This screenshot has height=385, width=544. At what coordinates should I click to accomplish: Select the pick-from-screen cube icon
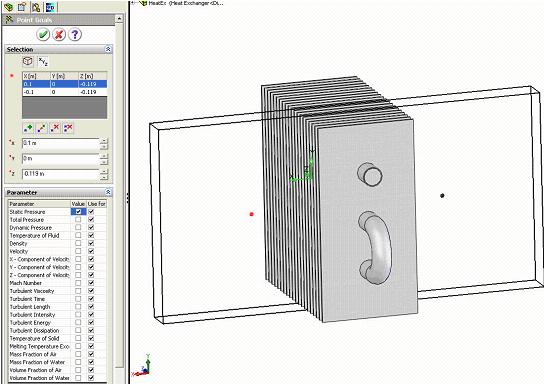(x=28, y=61)
